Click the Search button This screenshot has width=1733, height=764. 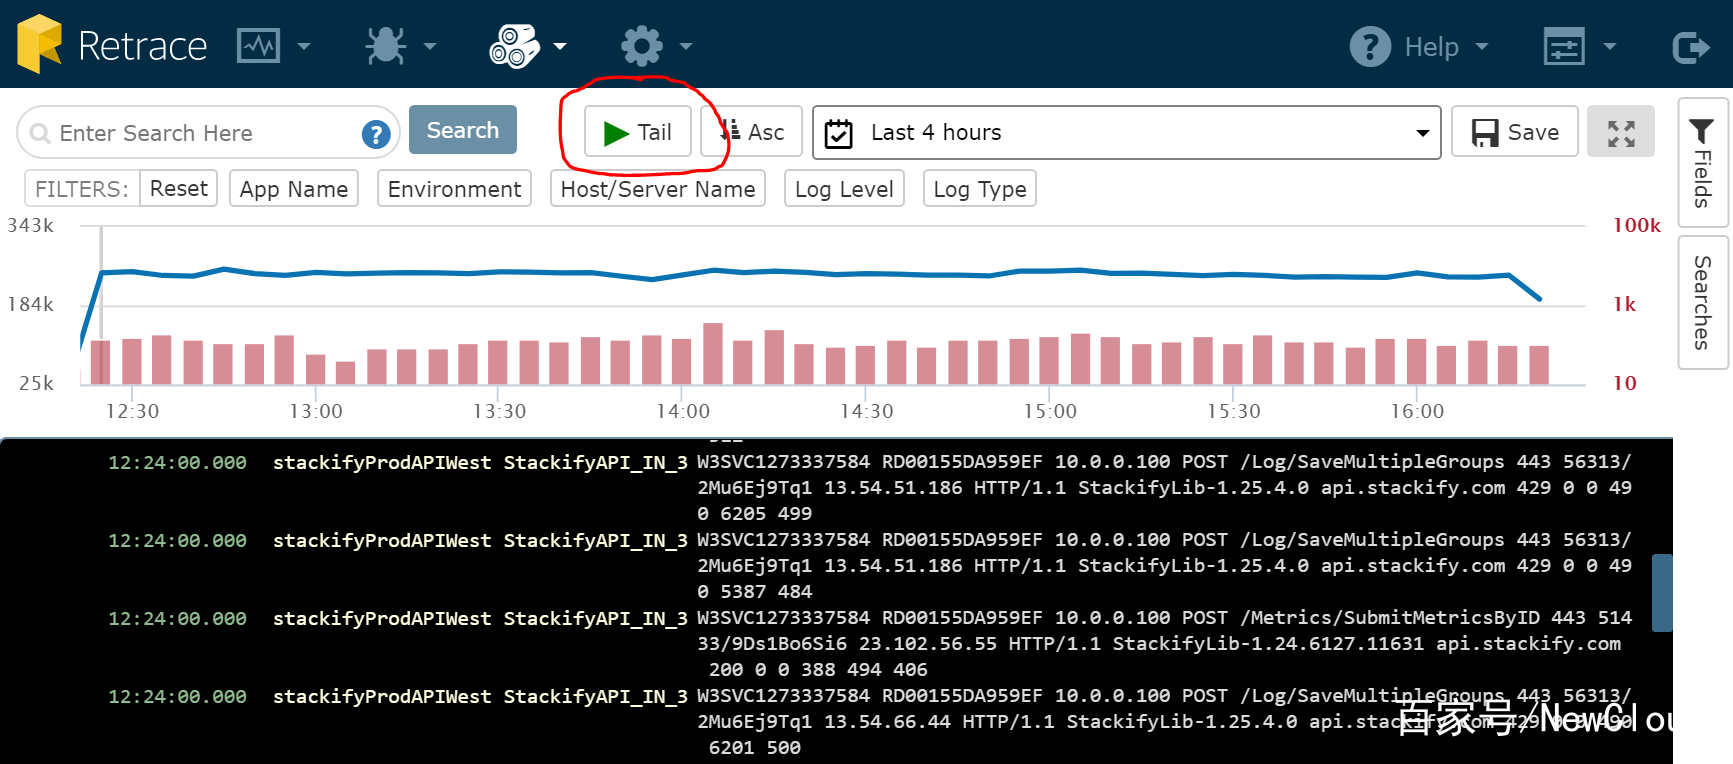463,130
